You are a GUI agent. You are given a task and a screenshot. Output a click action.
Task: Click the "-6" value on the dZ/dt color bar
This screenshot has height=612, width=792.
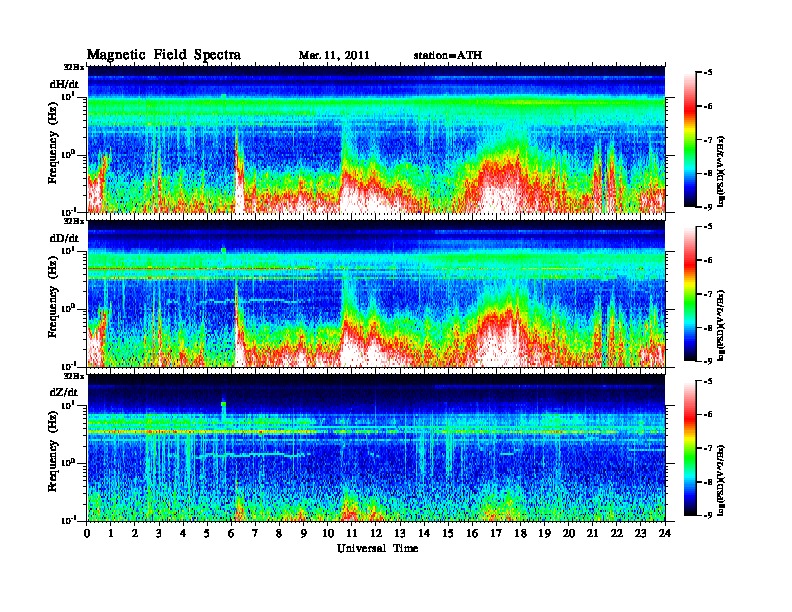point(708,415)
